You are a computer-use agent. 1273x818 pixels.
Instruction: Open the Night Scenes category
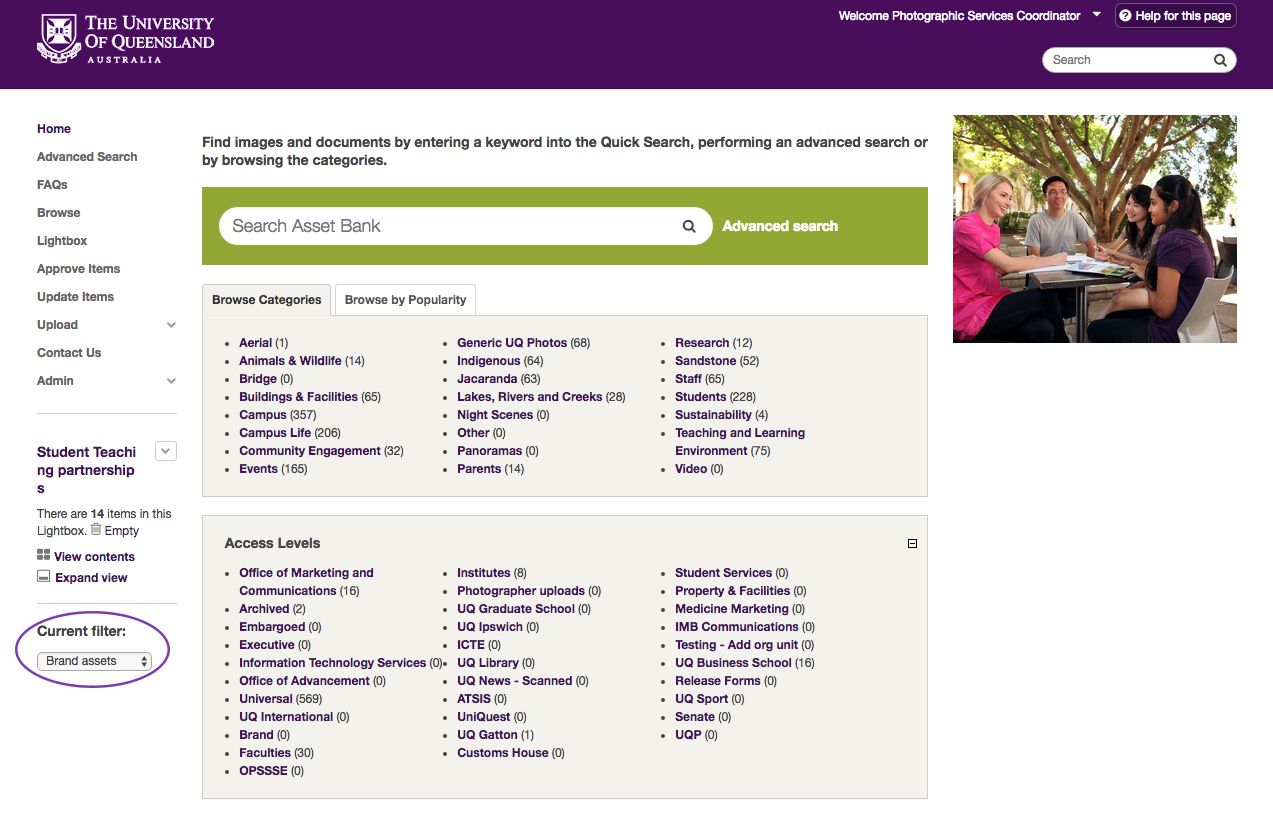(495, 415)
